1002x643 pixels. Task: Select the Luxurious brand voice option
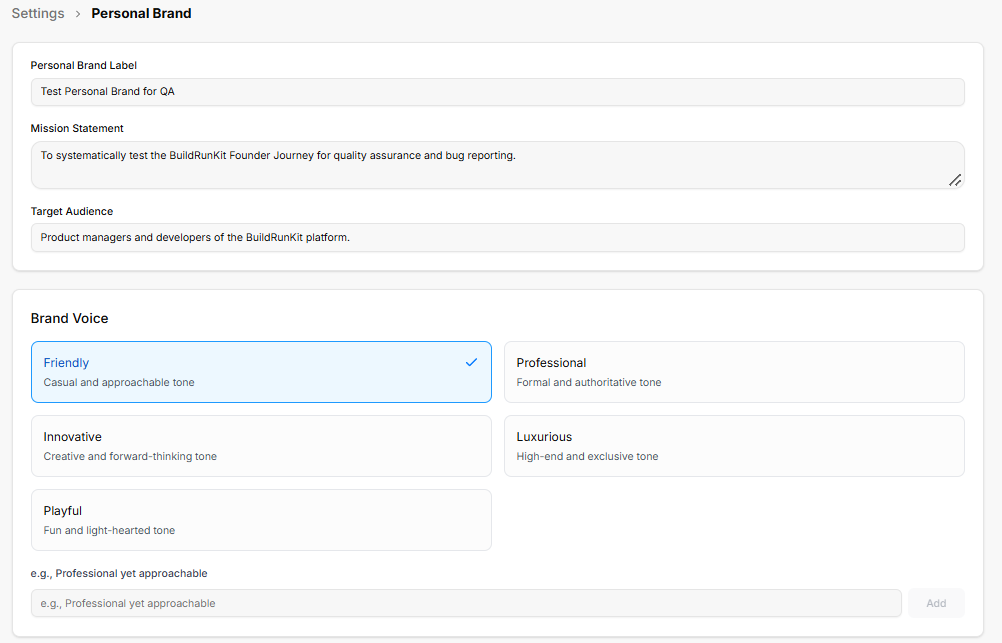click(x=734, y=446)
